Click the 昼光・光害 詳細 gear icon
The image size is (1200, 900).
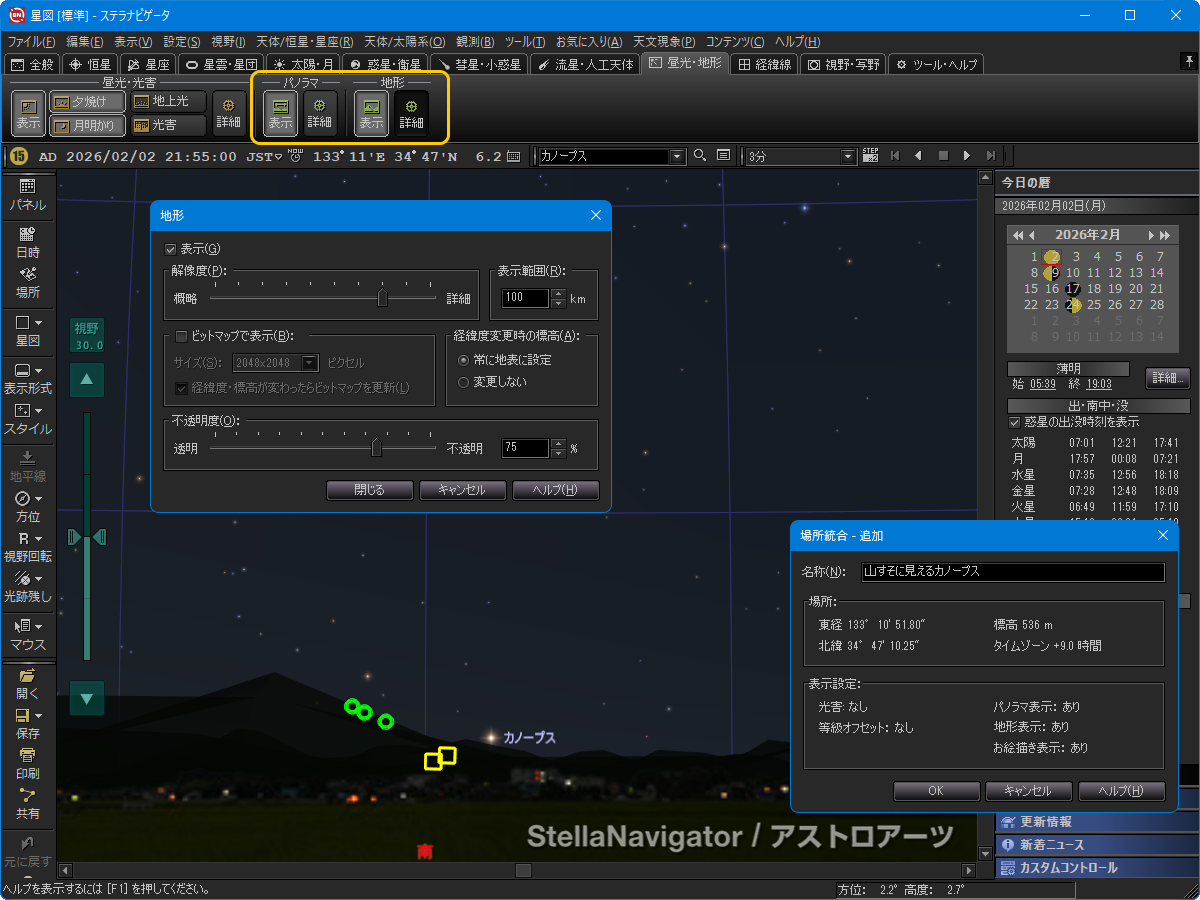[x=228, y=115]
